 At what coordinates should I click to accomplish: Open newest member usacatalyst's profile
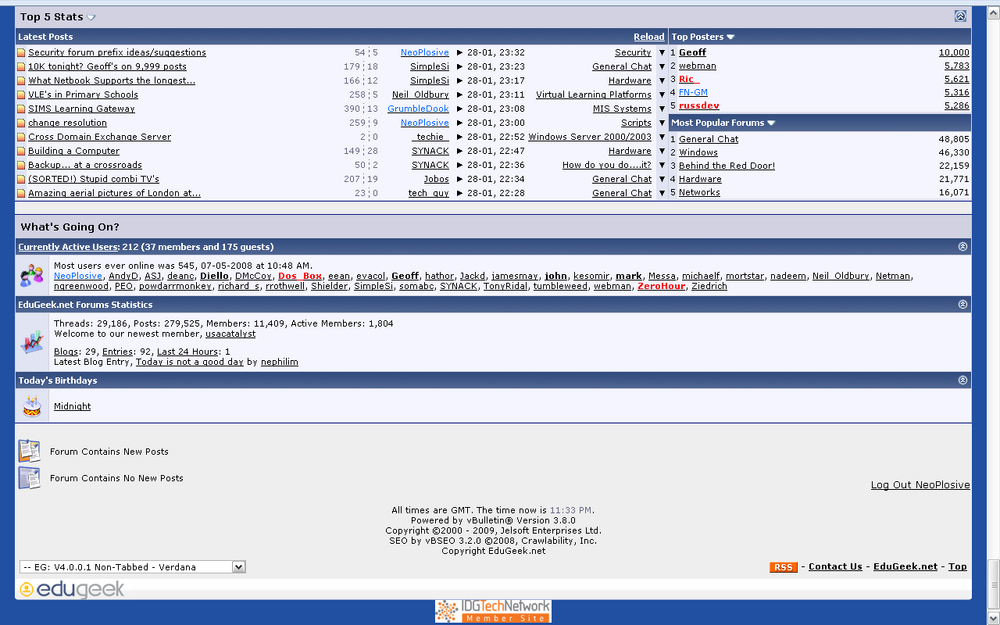point(230,334)
